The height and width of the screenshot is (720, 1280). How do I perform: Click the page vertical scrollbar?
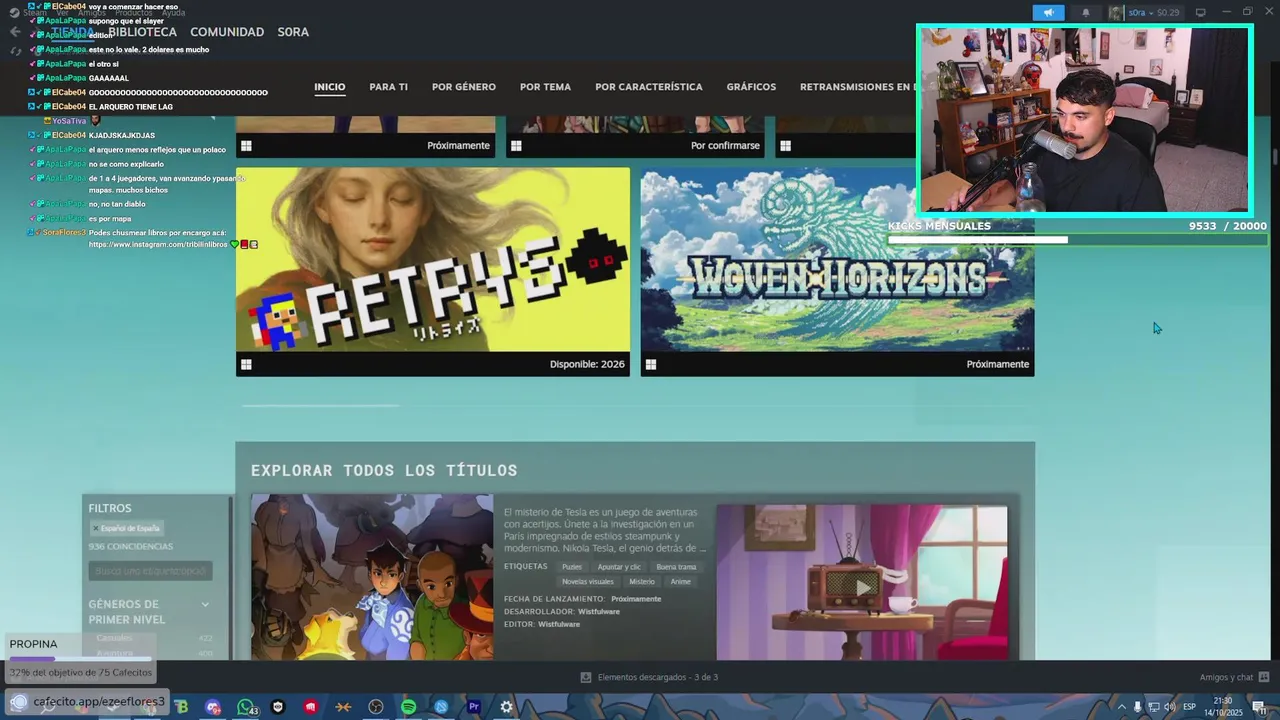(1275, 157)
